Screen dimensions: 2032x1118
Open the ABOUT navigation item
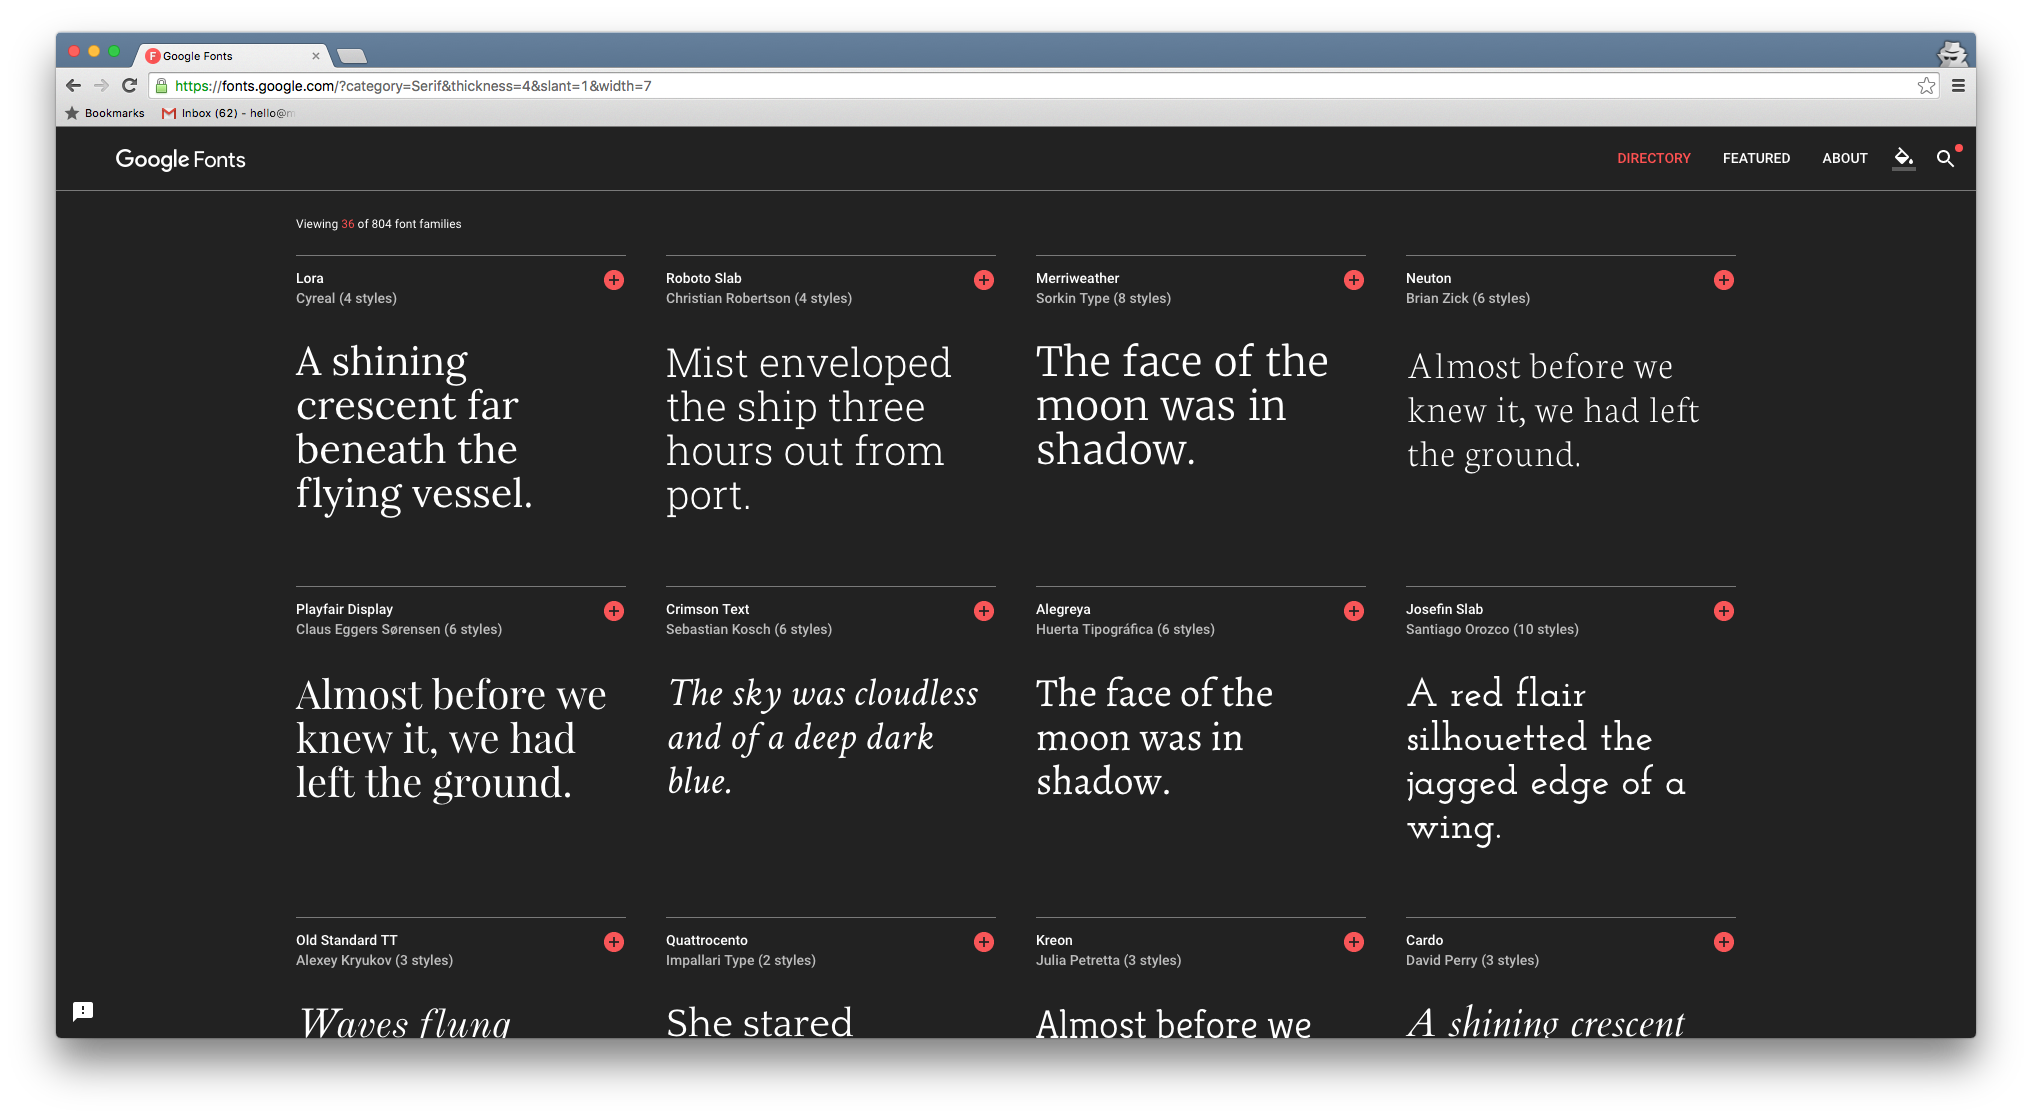1845,158
